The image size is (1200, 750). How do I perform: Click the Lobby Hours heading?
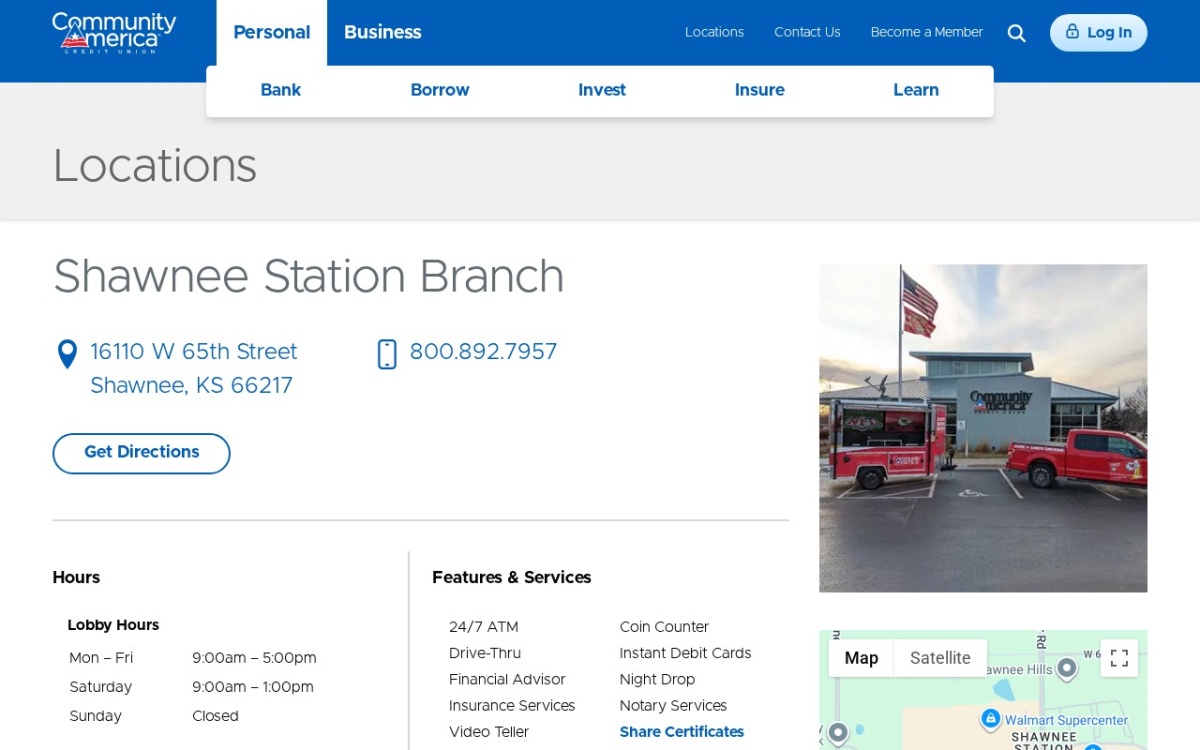[113, 625]
